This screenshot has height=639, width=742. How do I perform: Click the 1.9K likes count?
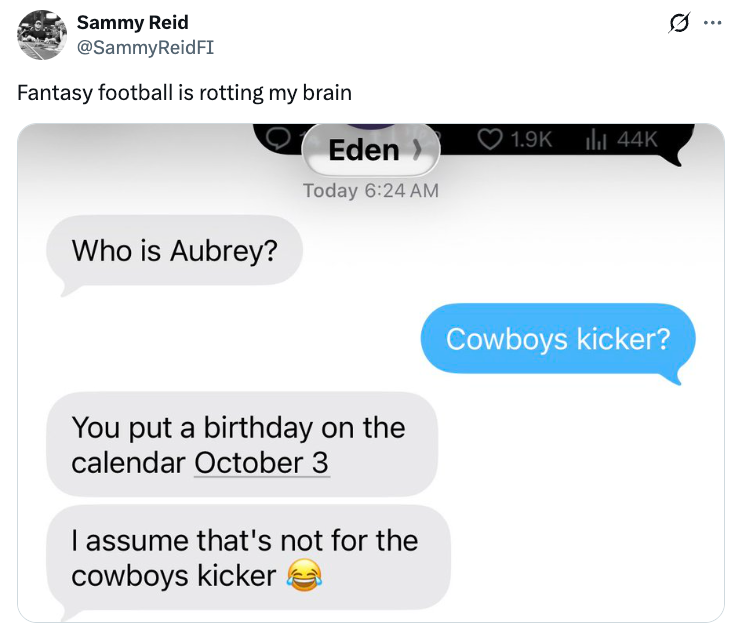[531, 139]
